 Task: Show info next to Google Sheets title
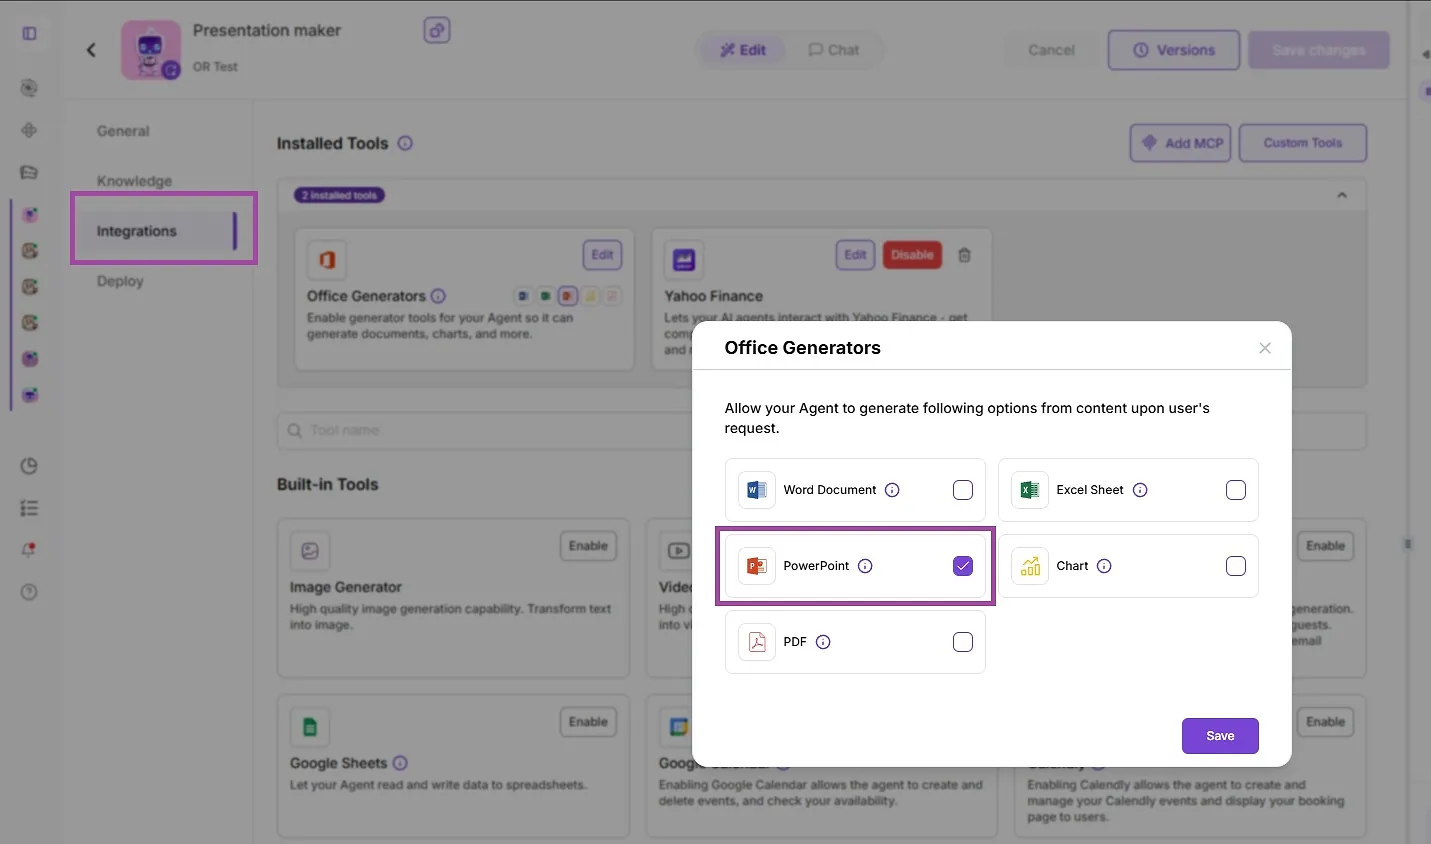pyautogui.click(x=400, y=763)
